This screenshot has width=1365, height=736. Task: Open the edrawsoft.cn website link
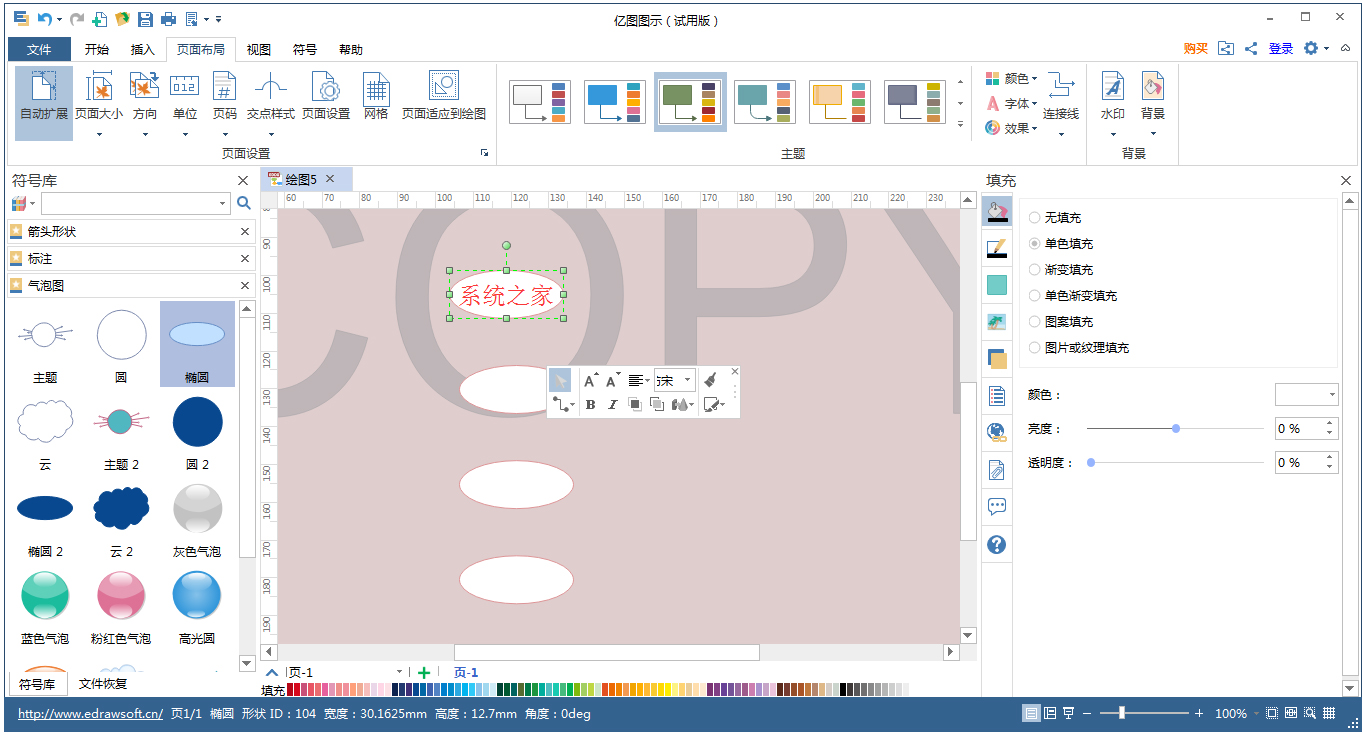click(90, 713)
